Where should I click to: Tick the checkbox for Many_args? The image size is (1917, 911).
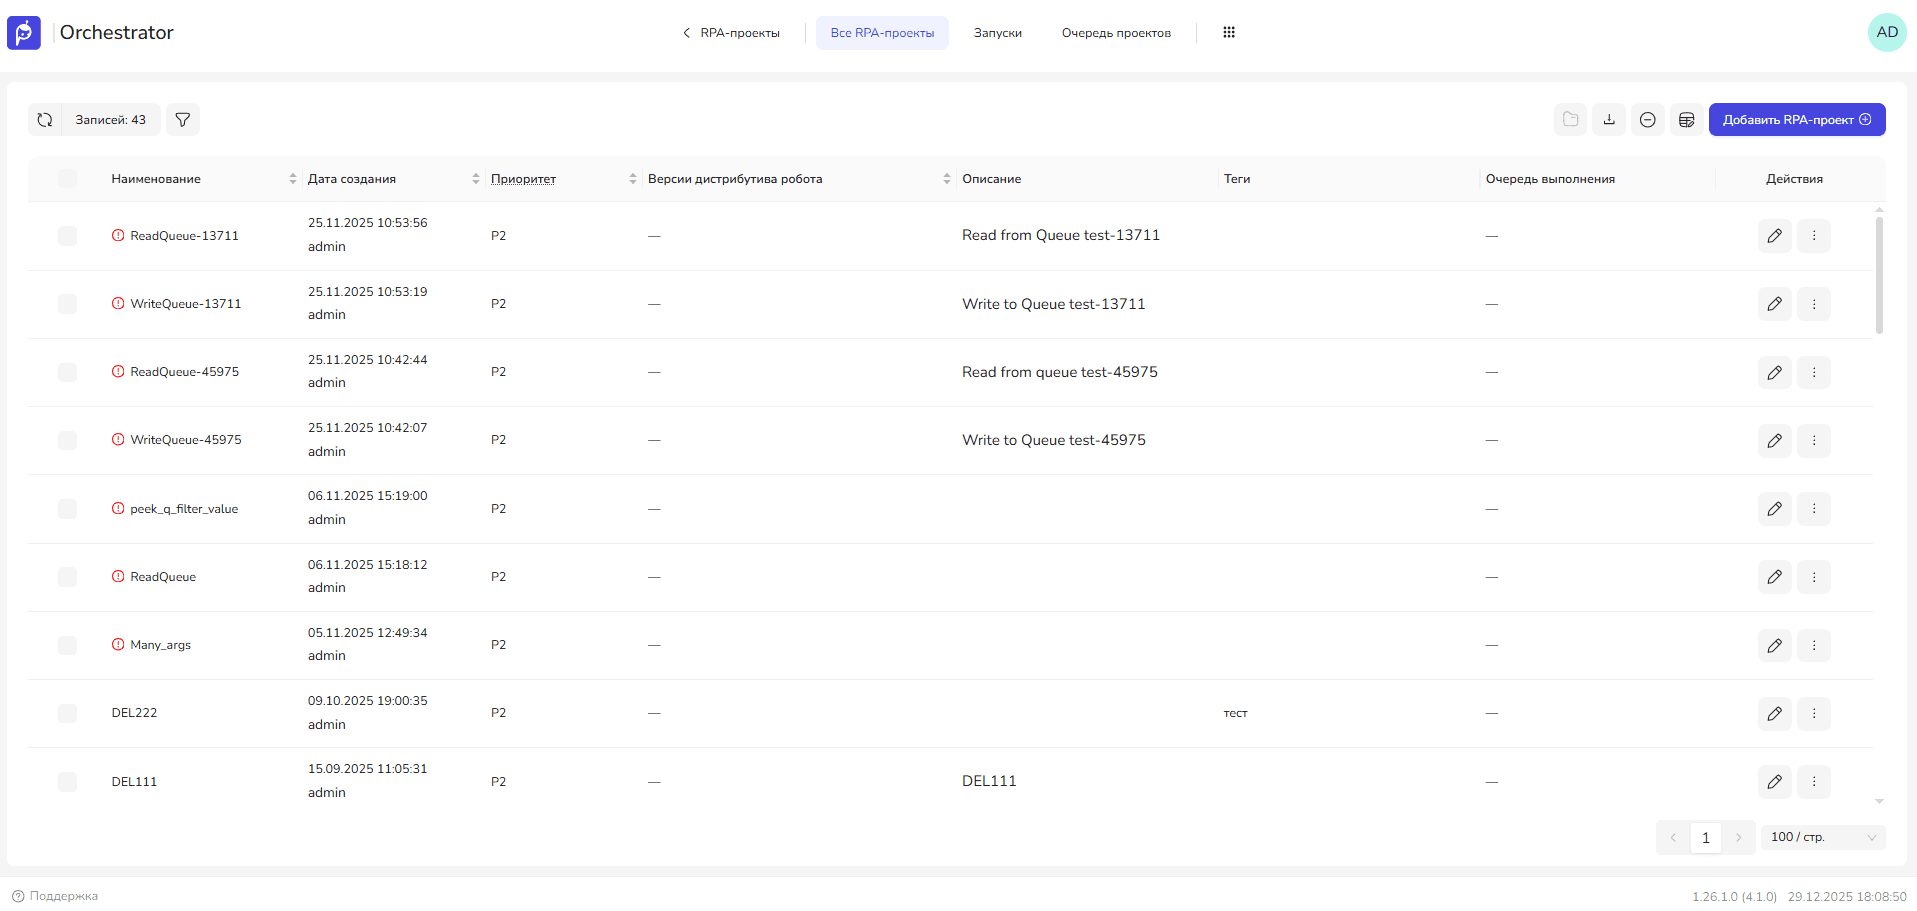67,645
